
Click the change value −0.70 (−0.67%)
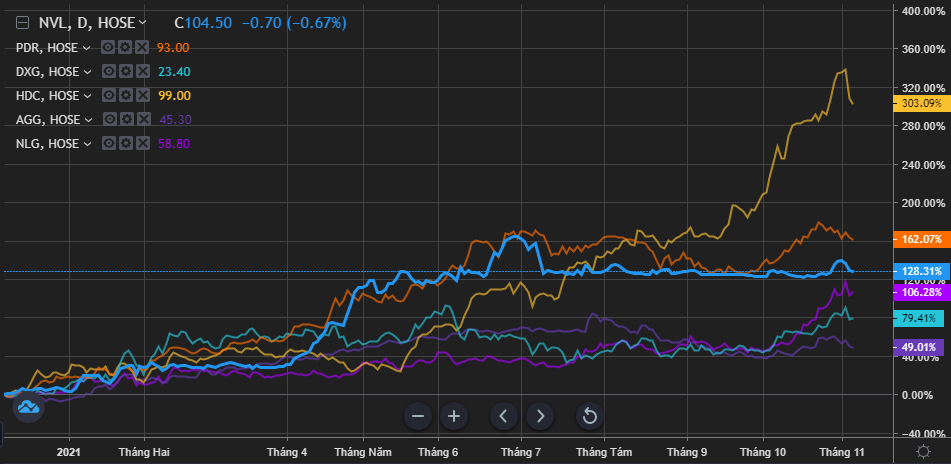coord(294,23)
